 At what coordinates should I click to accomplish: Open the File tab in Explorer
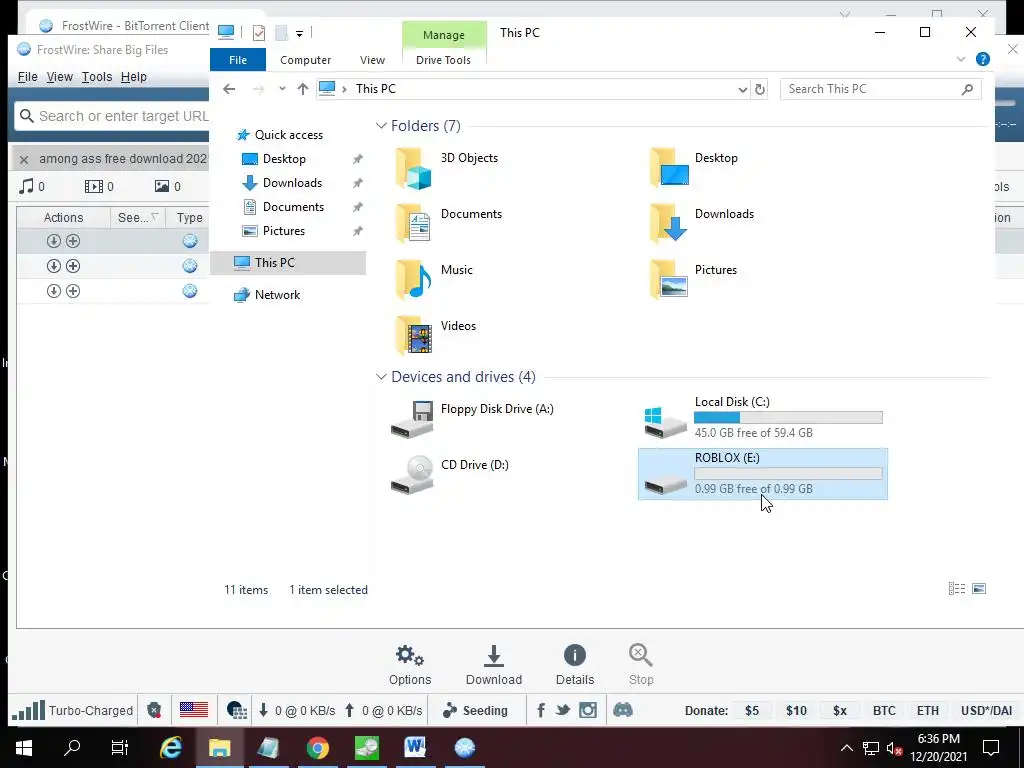click(x=238, y=60)
